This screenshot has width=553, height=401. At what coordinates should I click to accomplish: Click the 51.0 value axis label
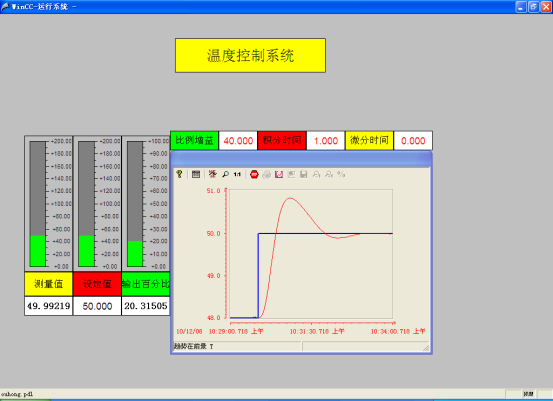213,191
